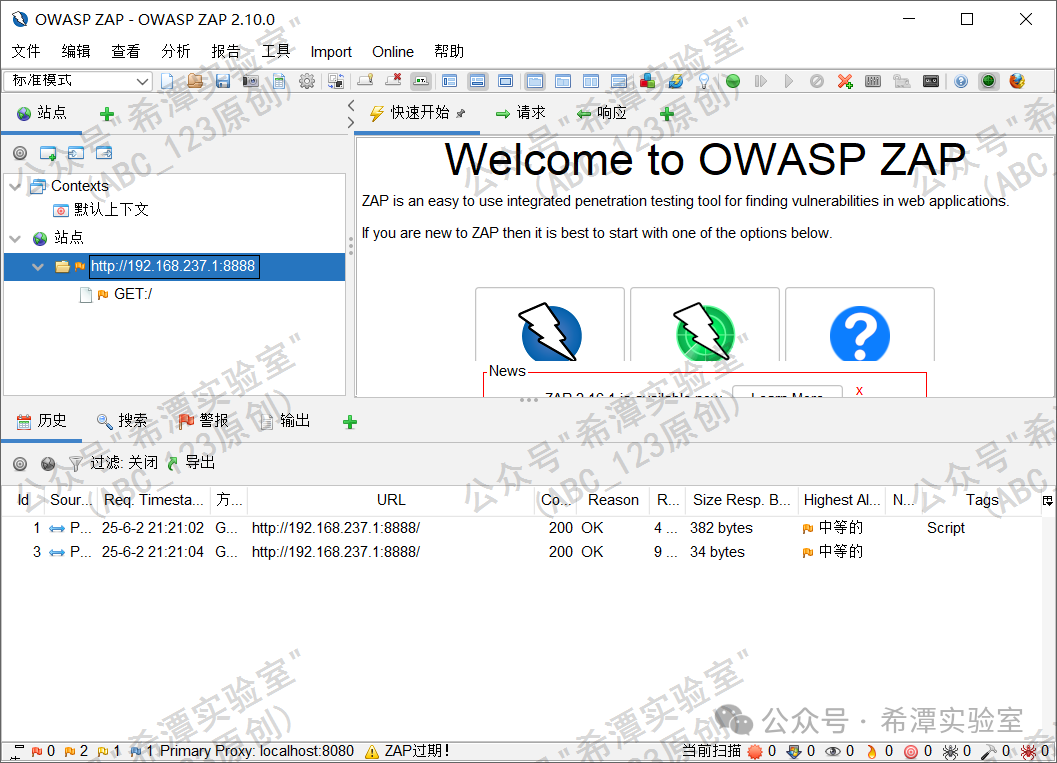Select the 默认上下文 context item

(111, 210)
